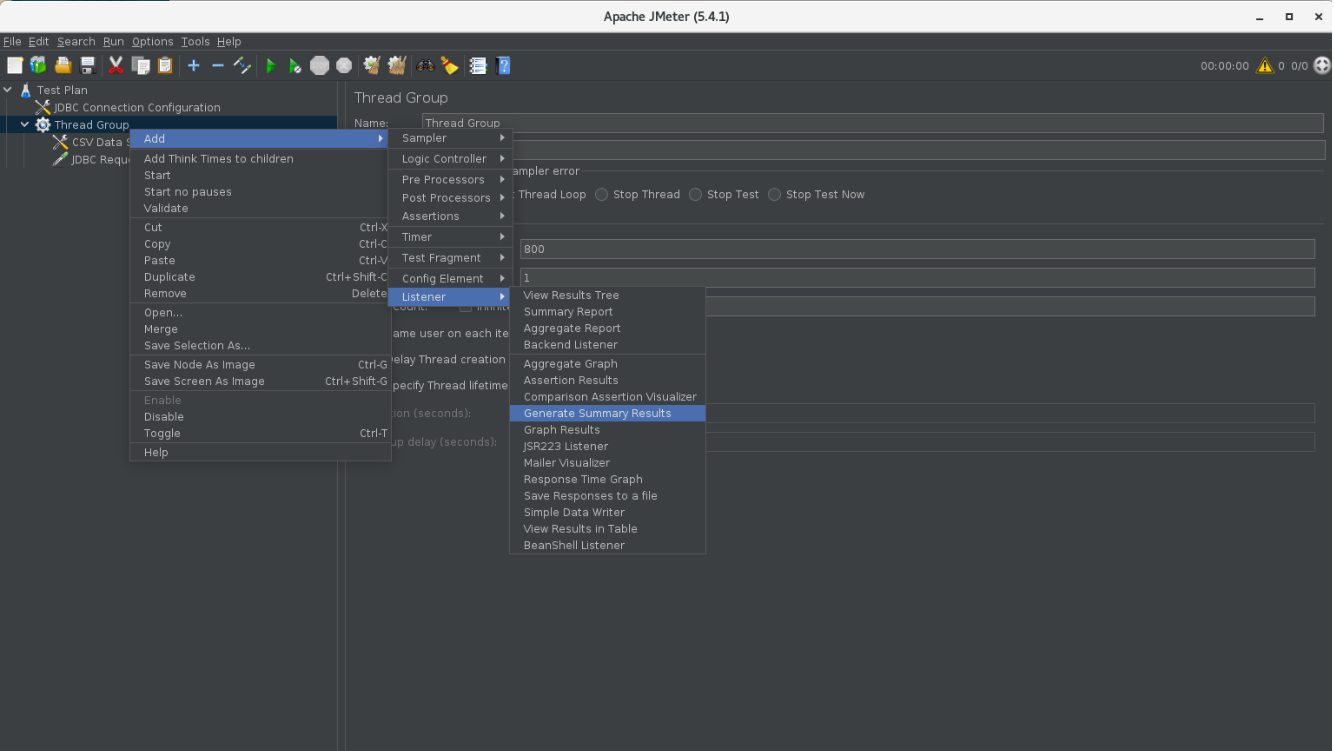Open the Function Helper dialog icon
The image size is (1334, 751).
pyautogui.click(x=478, y=65)
